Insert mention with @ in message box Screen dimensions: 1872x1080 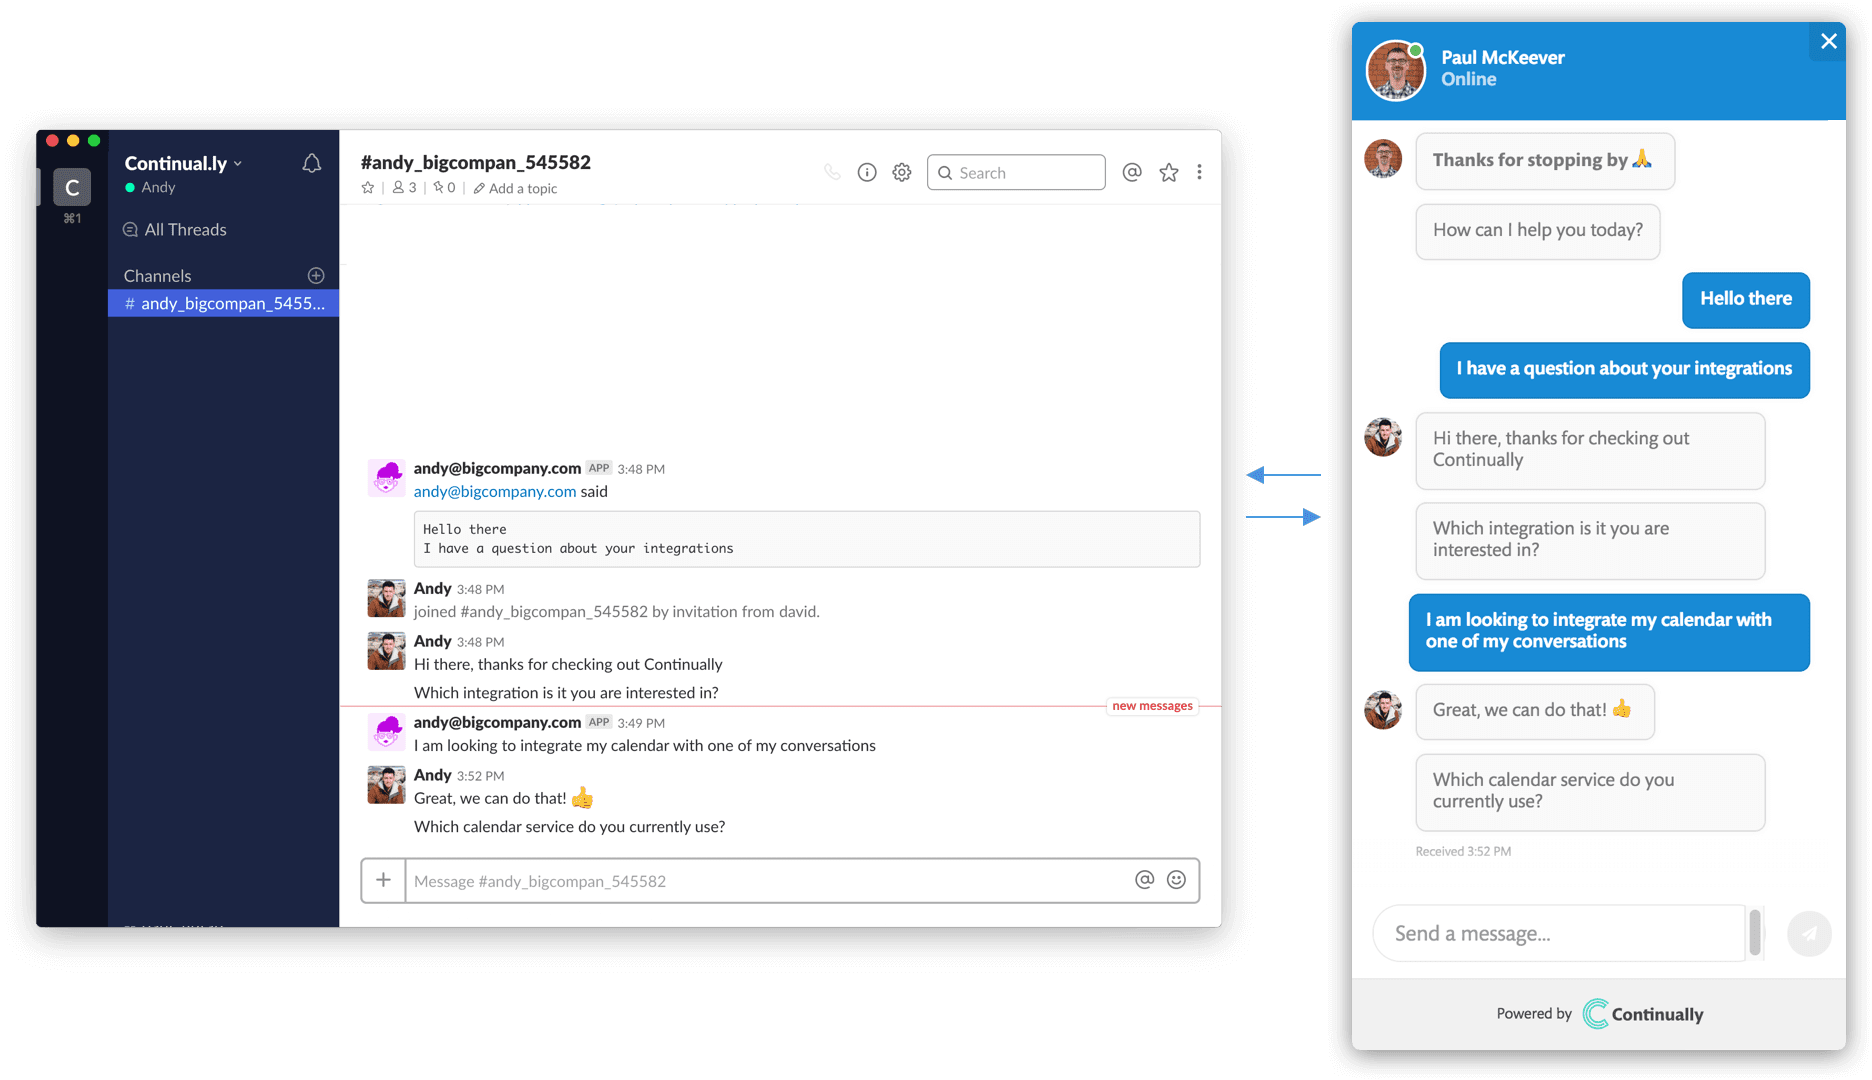(x=1145, y=879)
